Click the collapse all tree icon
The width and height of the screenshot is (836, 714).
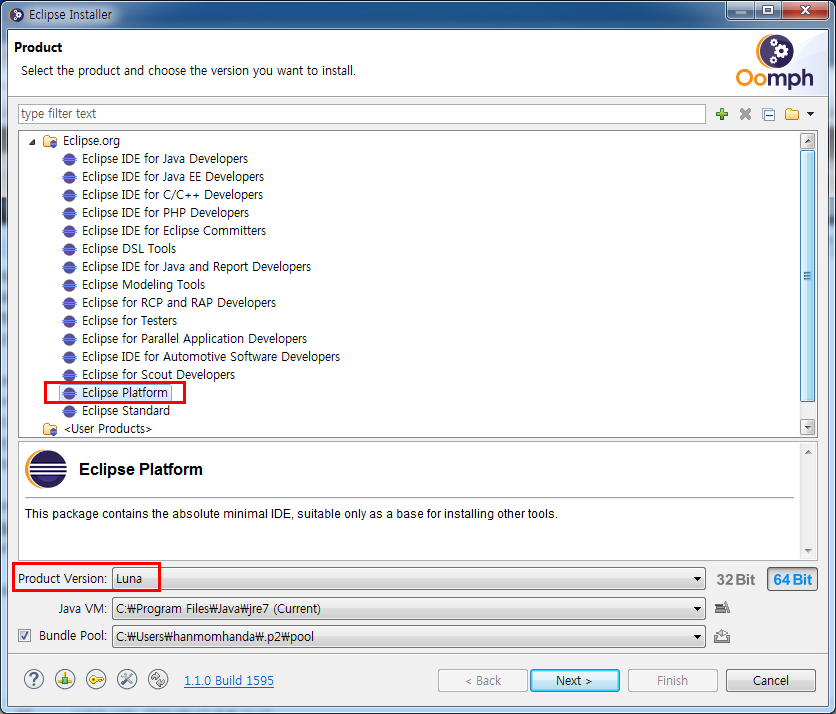pyautogui.click(x=768, y=114)
